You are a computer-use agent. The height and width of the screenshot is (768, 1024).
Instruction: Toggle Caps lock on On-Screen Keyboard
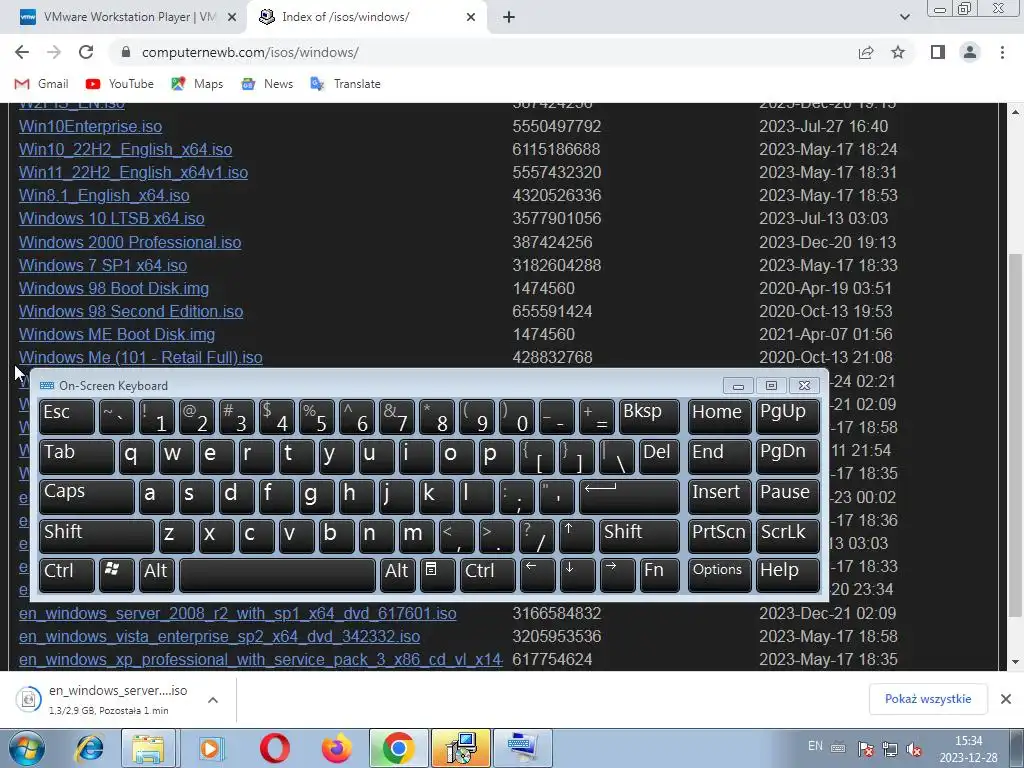pos(86,496)
